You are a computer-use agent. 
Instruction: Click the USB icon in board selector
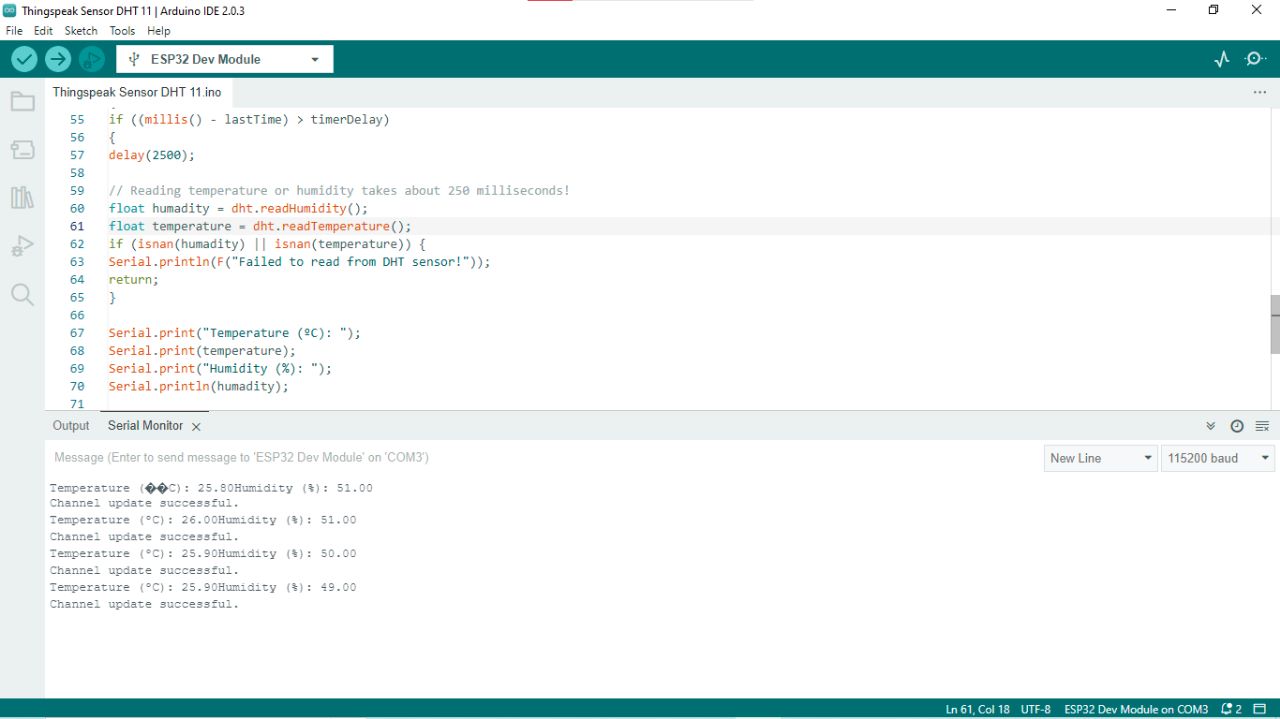[x=134, y=59]
